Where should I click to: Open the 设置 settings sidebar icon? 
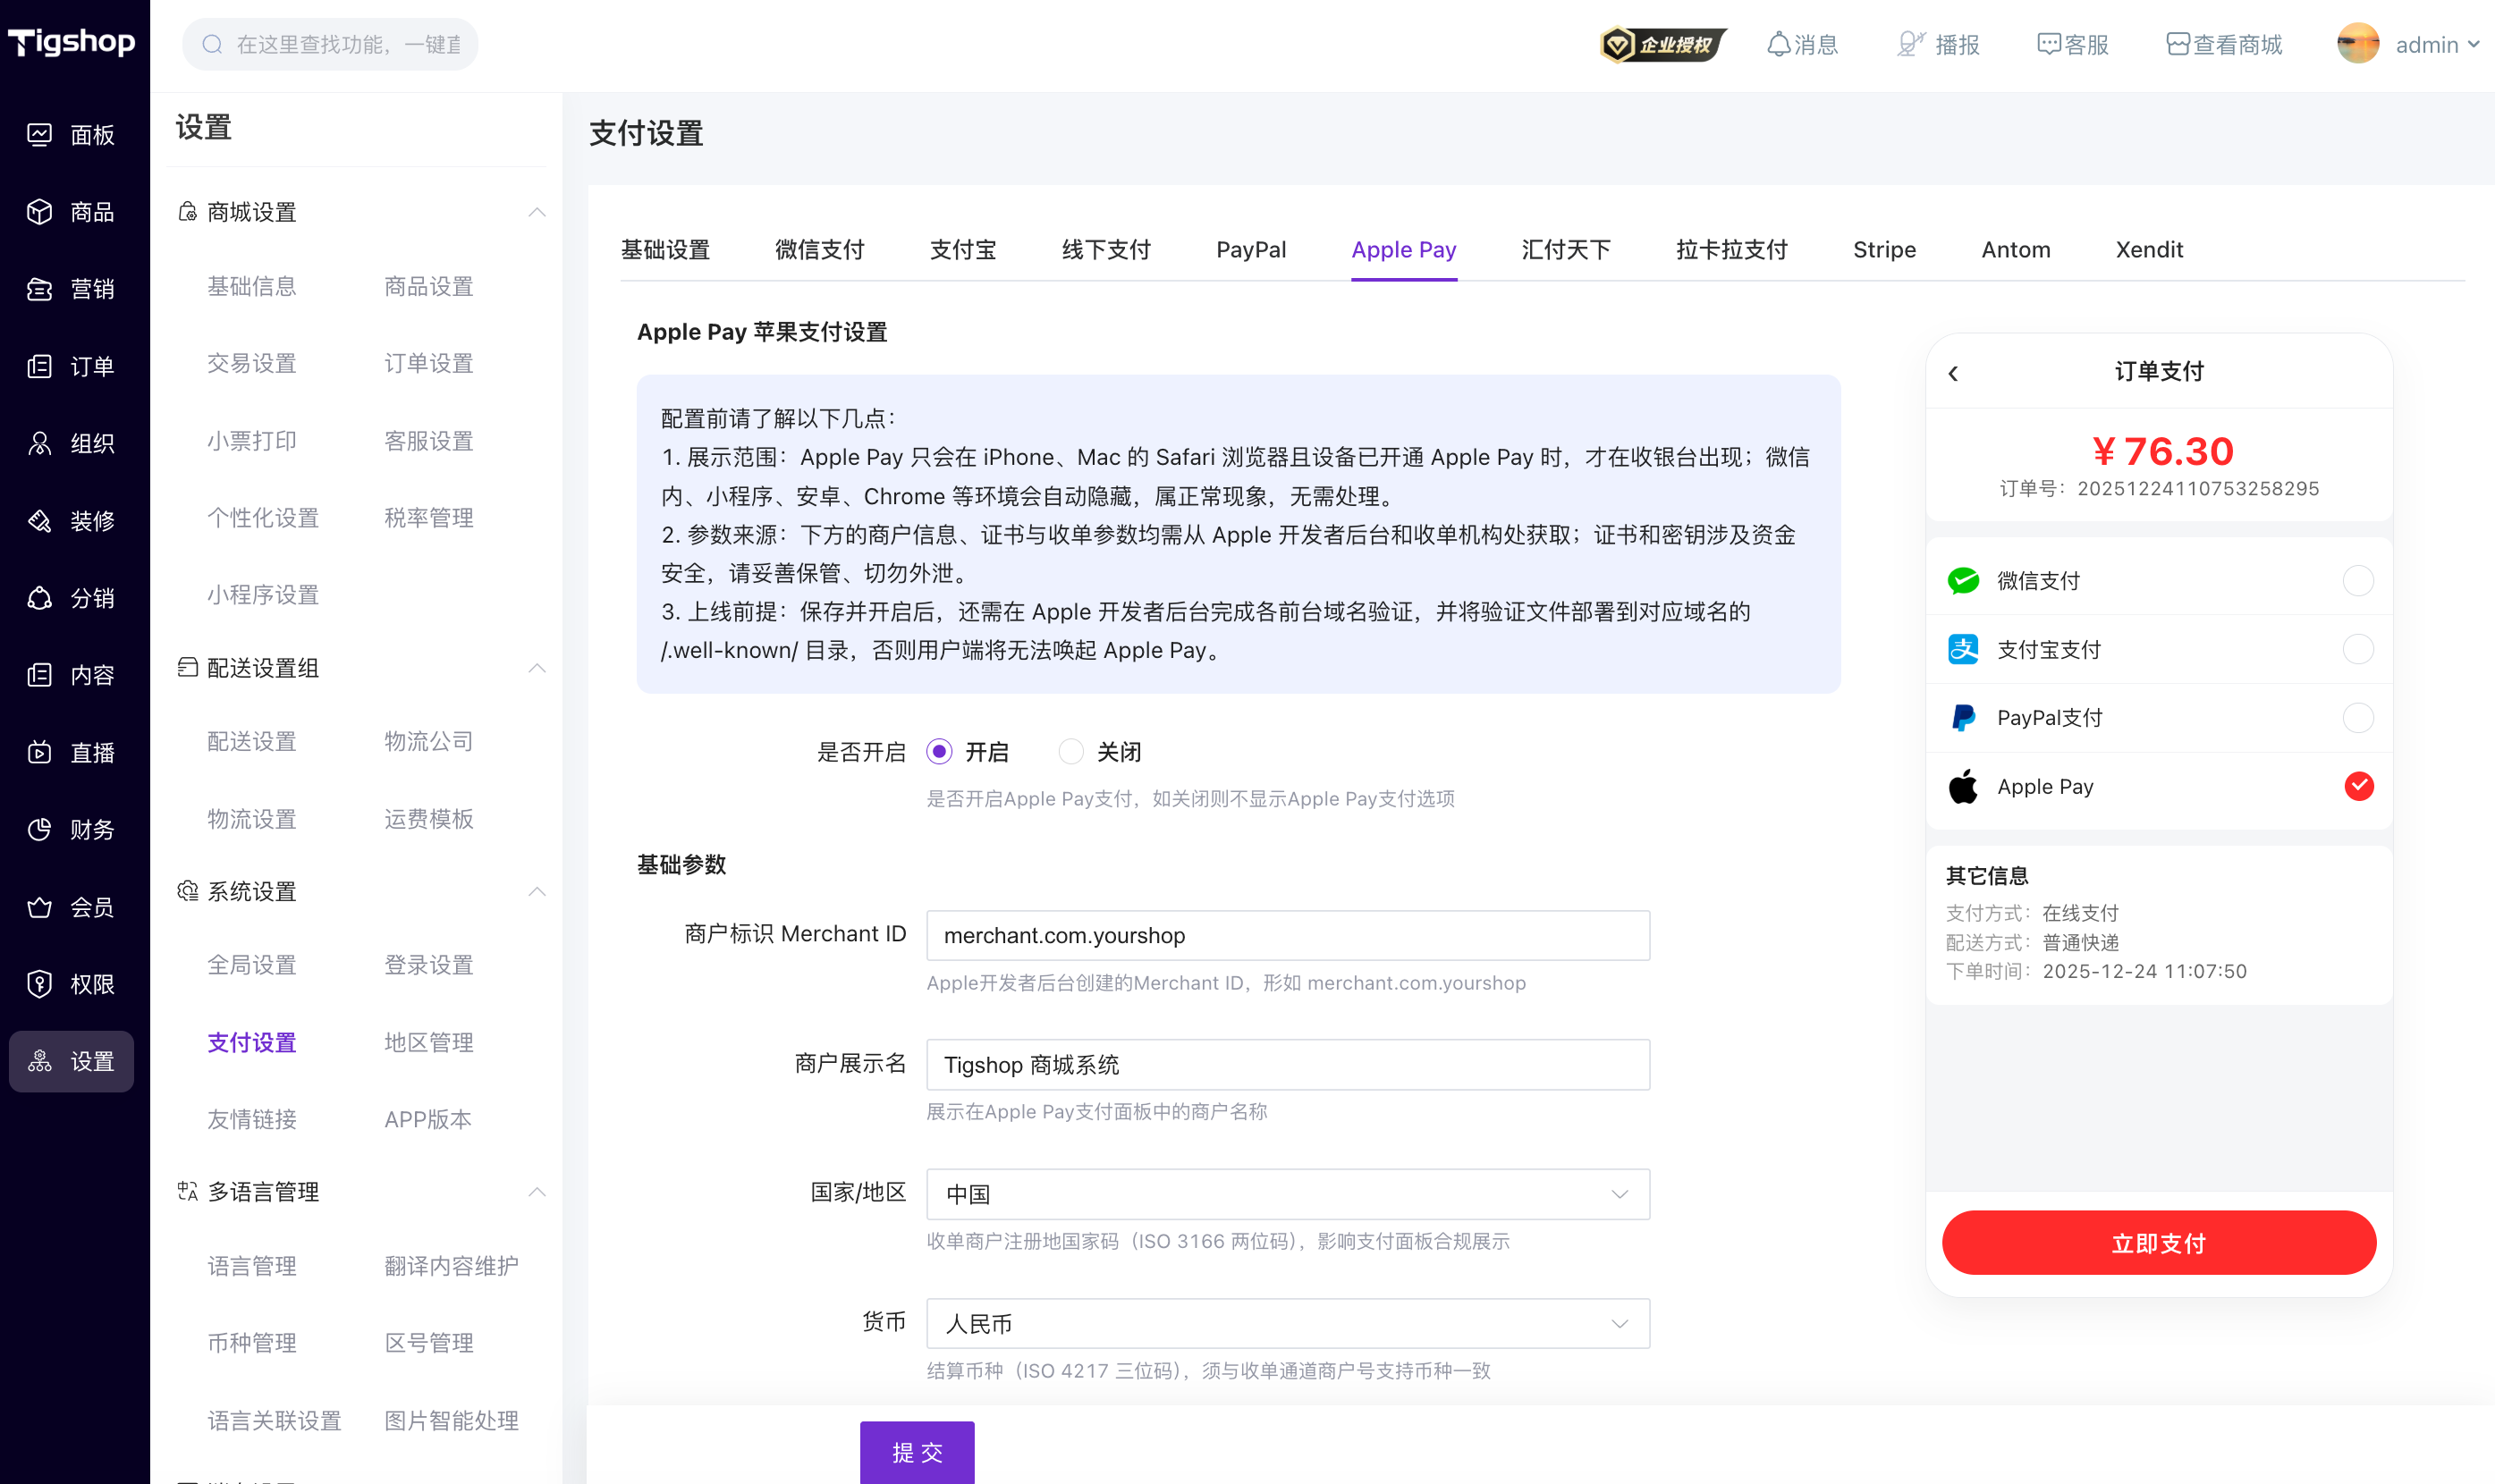click(40, 1061)
